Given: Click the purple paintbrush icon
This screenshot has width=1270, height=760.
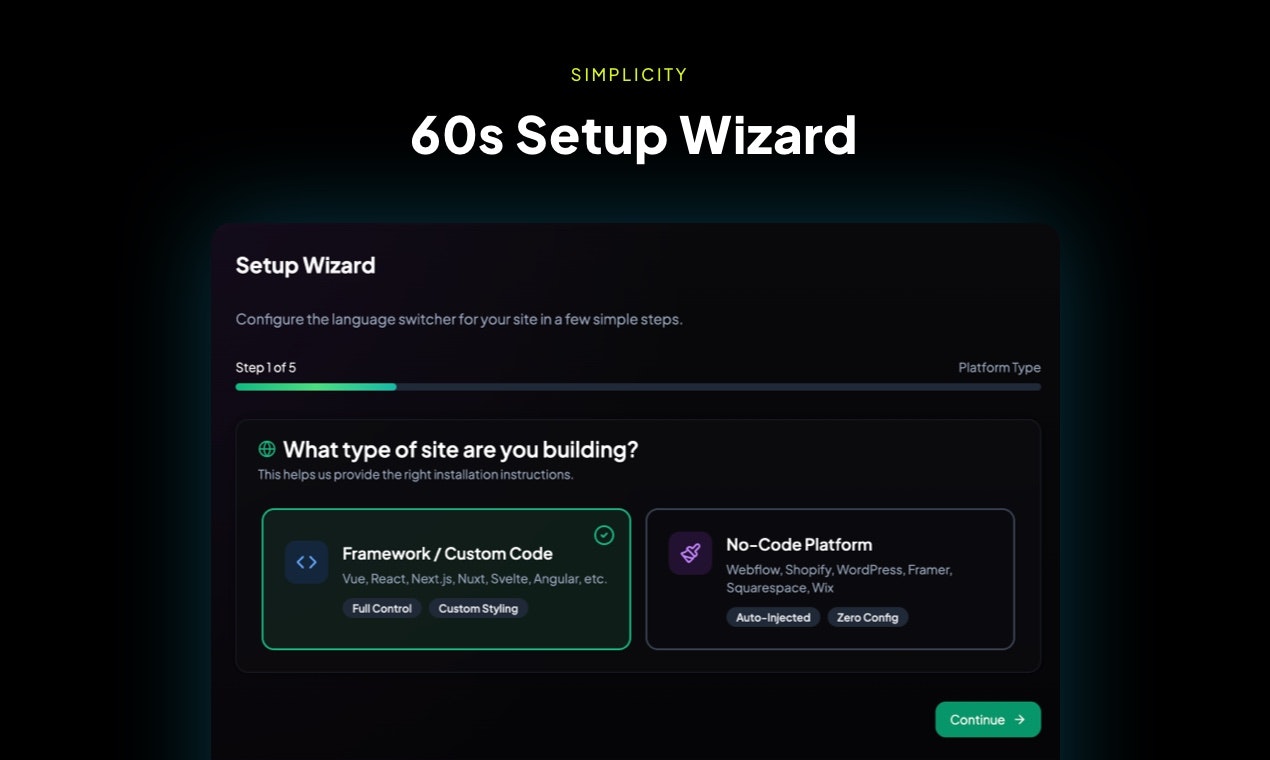Looking at the screenshot, I should [x=690, y=553].
